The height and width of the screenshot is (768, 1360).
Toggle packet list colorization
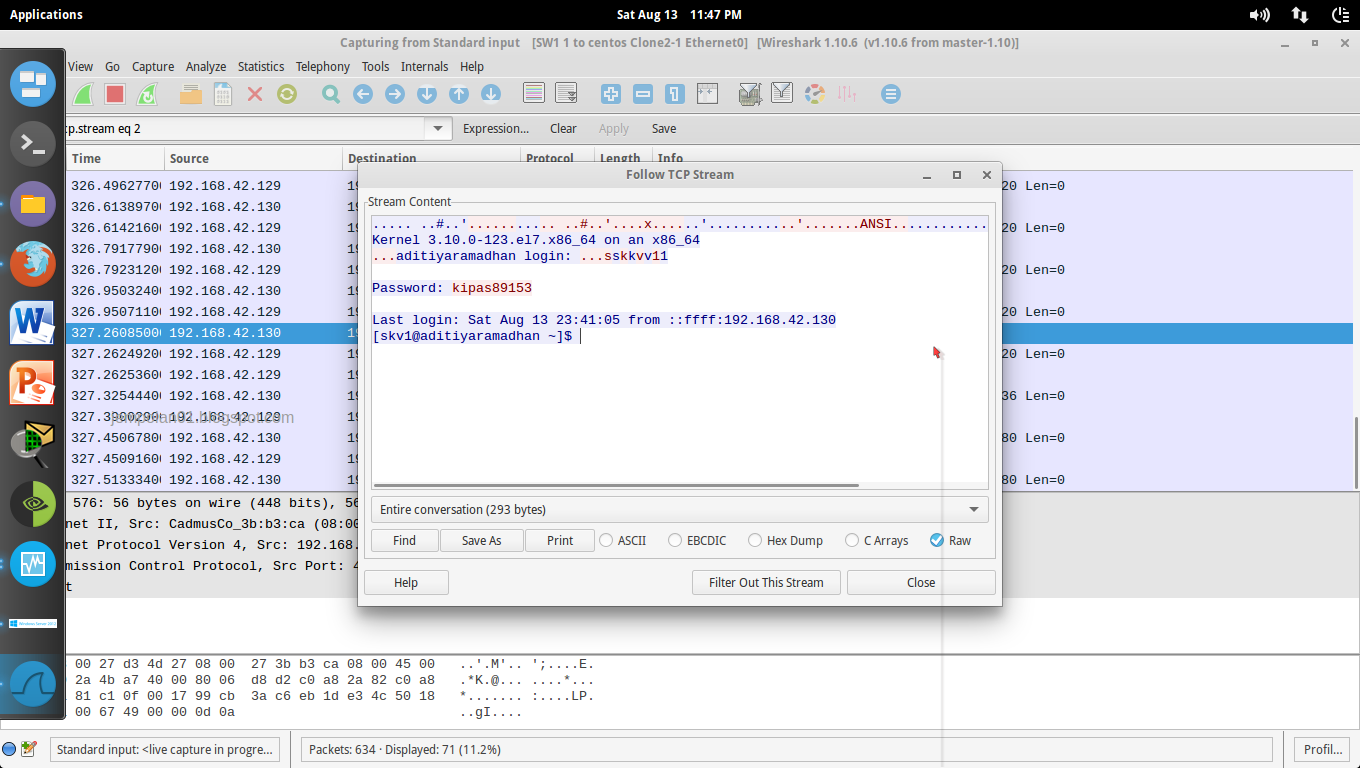pos(535,94)
